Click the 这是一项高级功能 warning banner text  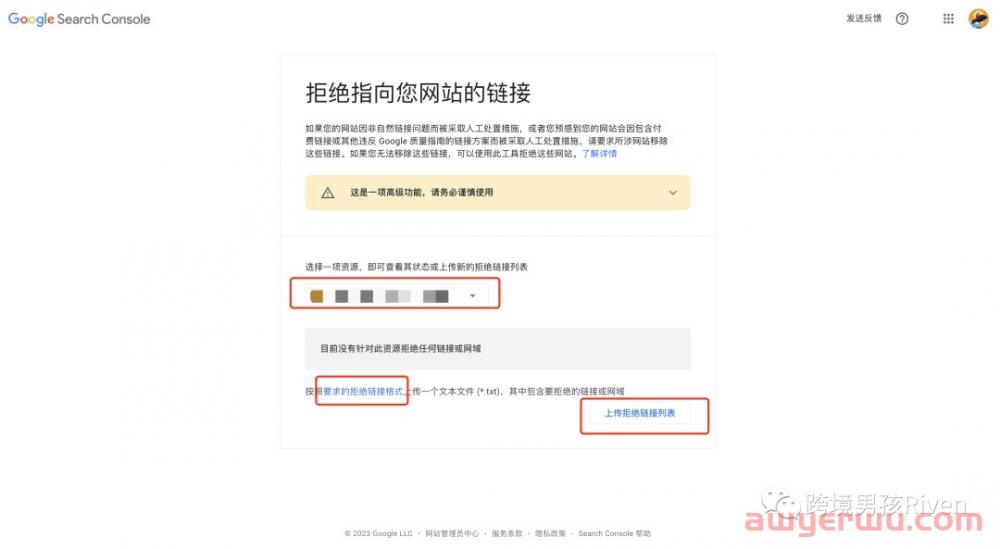click(422, 193)
